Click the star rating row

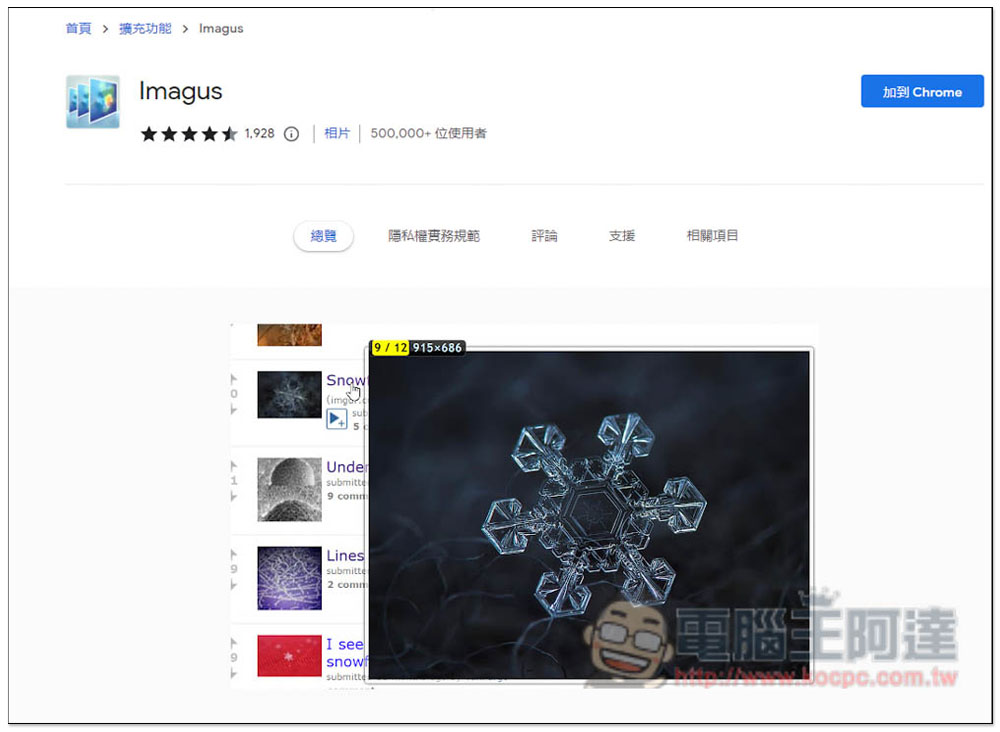tap(189, 134)
